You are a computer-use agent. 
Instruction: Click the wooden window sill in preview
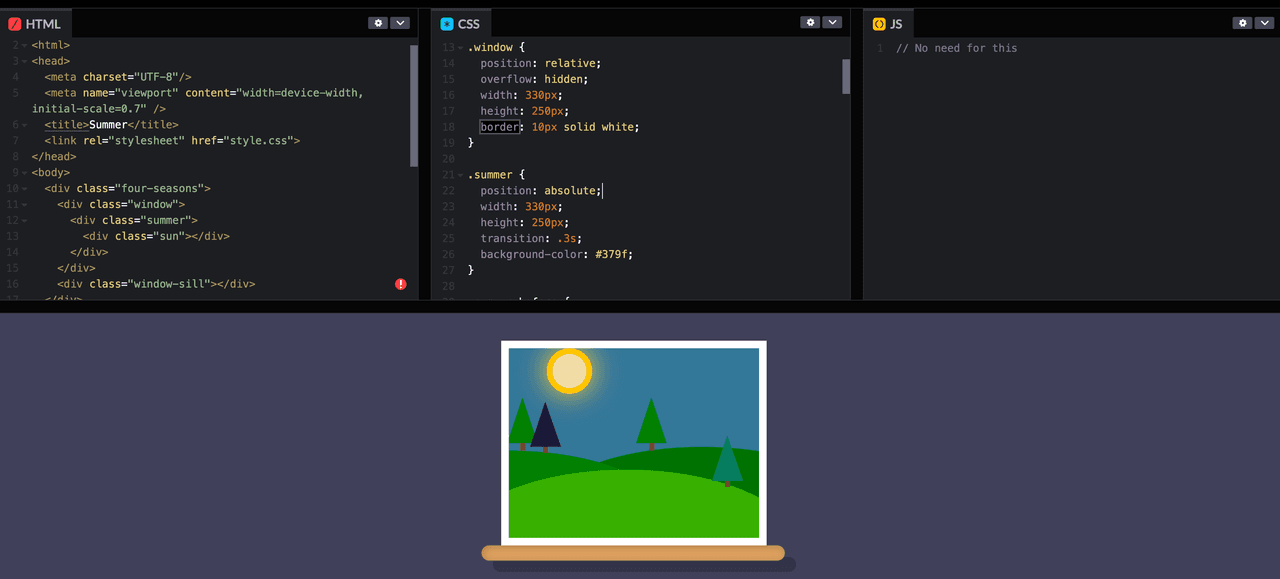click(x=632, y=552)
